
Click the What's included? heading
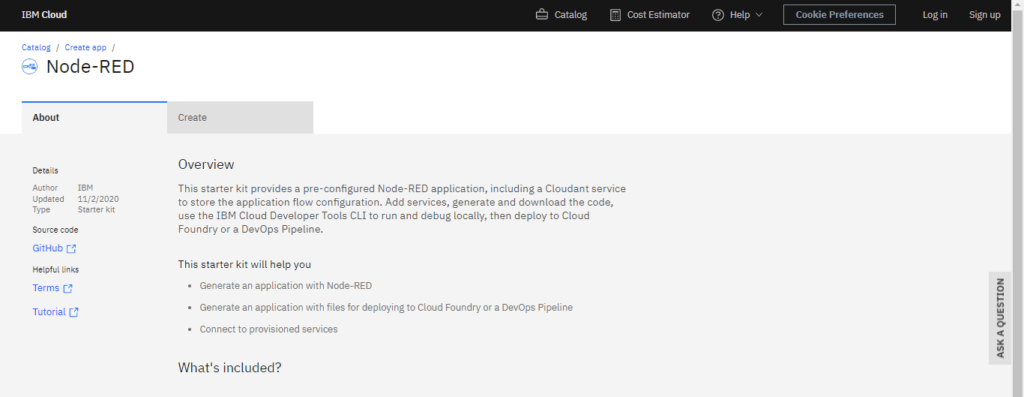[229, 368]
